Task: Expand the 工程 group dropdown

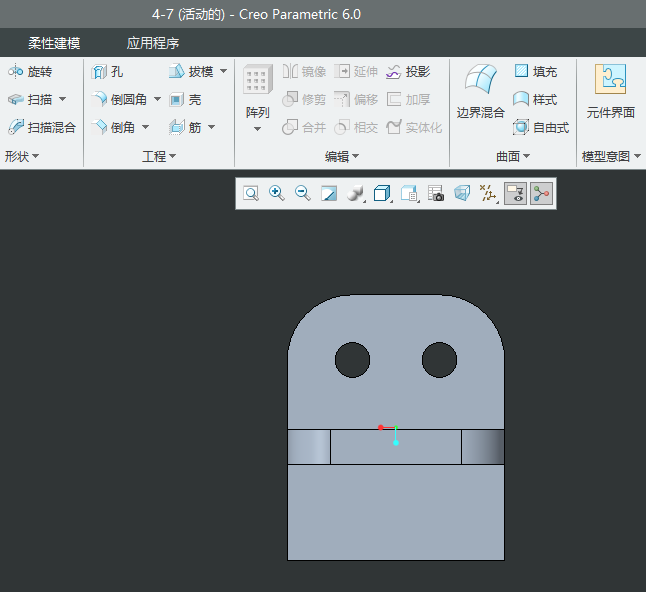Action: tap(172, 157)
